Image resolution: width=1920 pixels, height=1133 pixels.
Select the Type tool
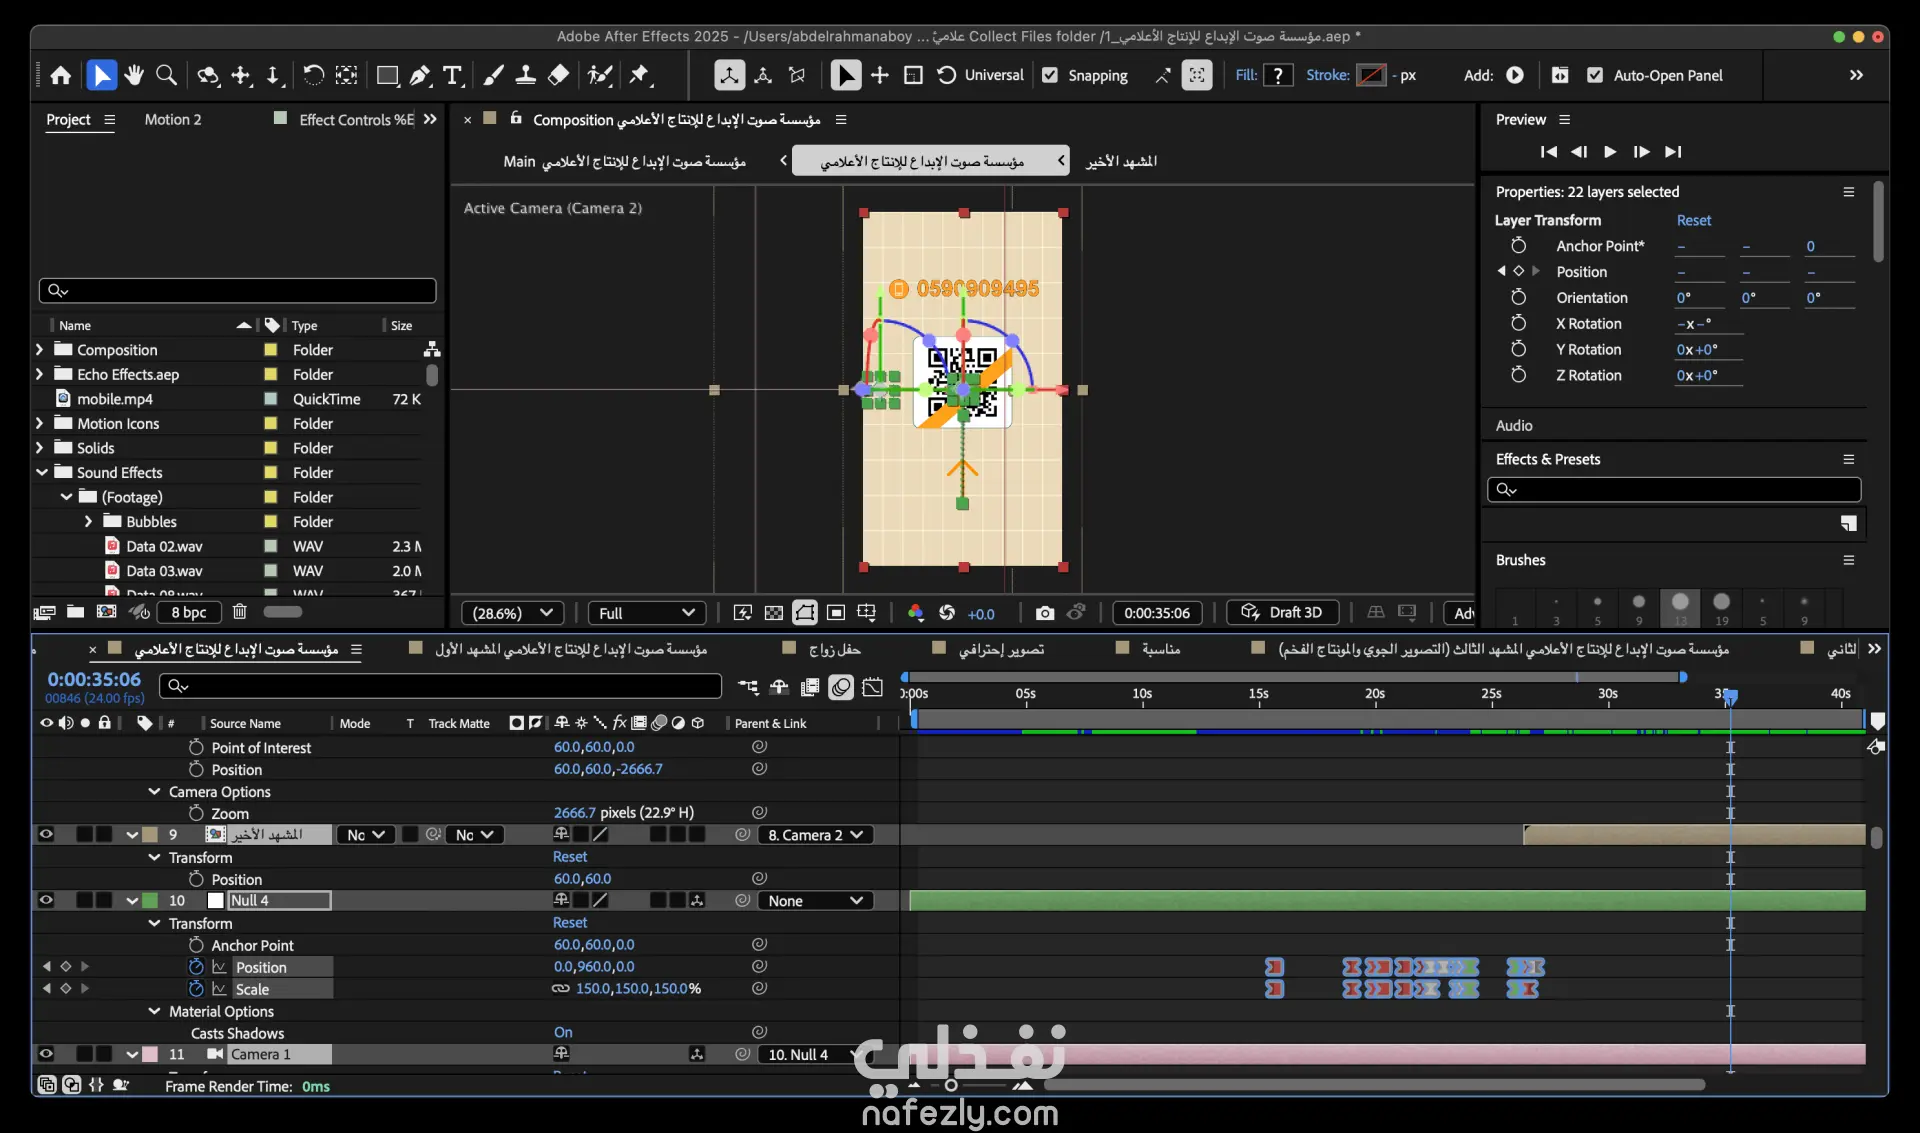(x=453, y=75)
